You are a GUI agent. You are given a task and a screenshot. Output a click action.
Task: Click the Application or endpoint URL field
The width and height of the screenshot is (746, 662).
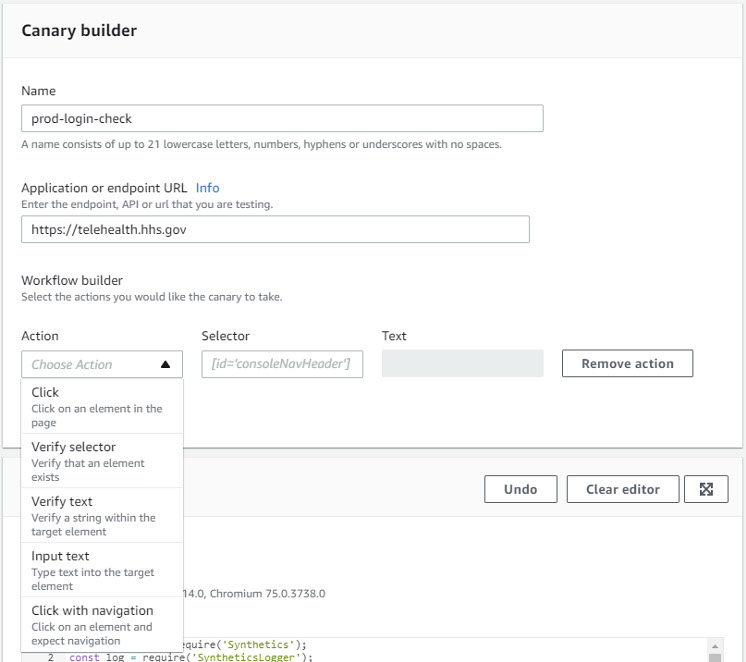(274, 229)
